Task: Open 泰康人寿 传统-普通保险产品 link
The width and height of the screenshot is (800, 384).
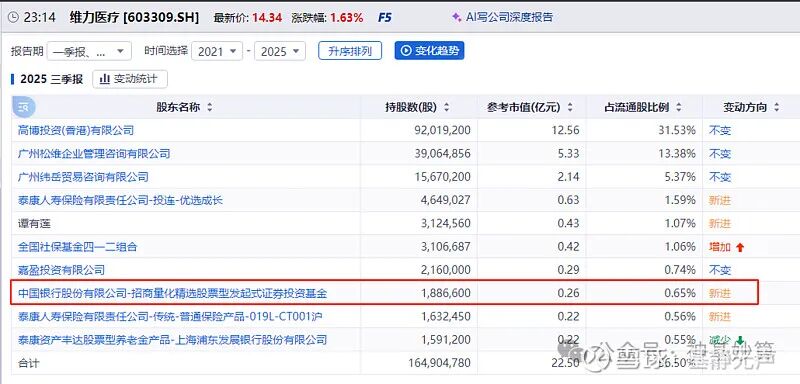Action: point(170,317)
